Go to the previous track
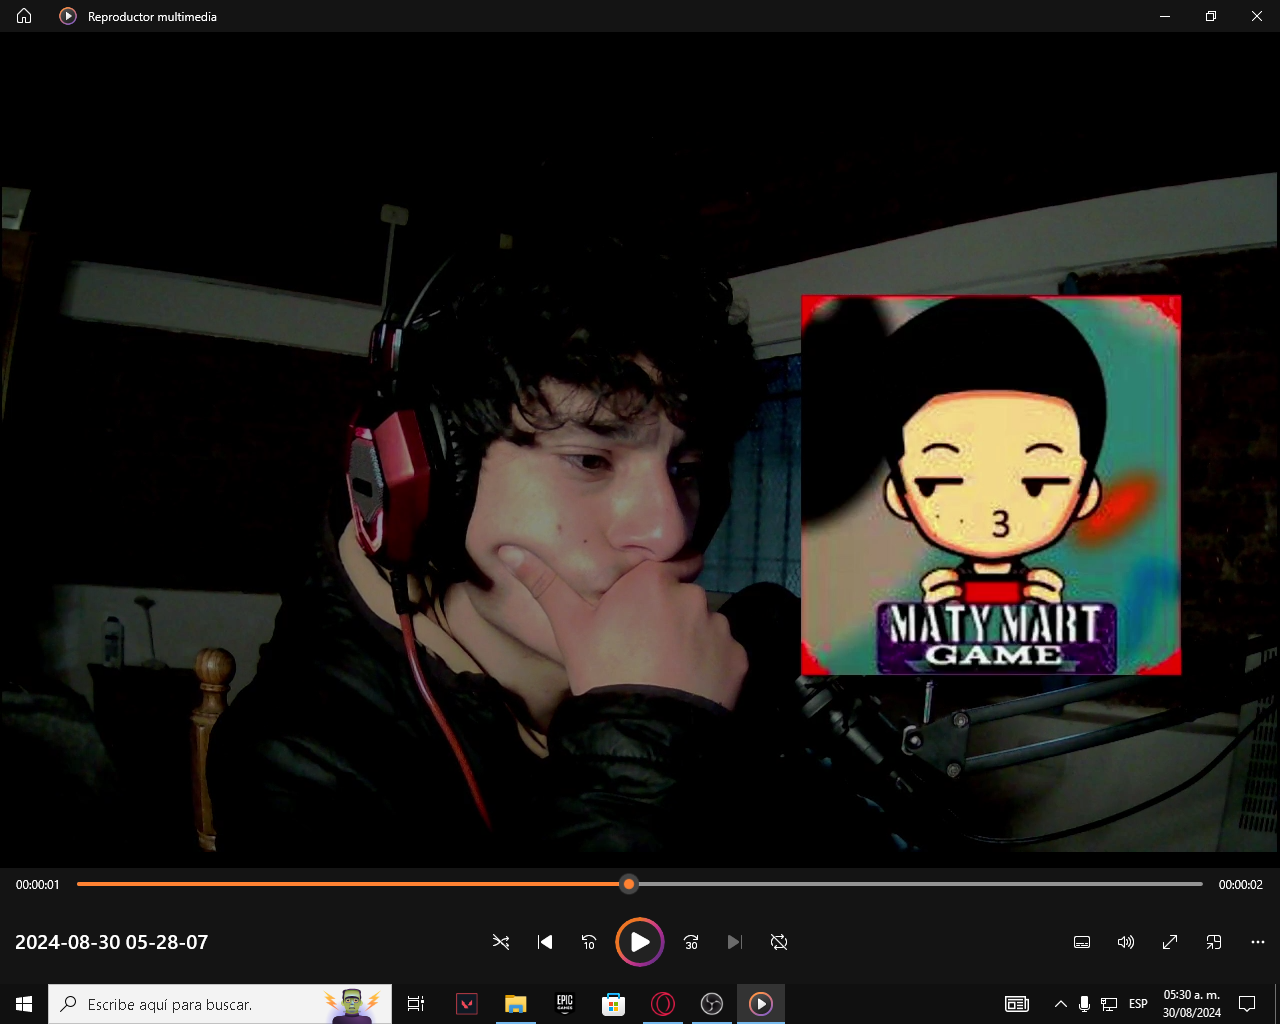The image size is (1280, 1024). [x=545, y=942]
